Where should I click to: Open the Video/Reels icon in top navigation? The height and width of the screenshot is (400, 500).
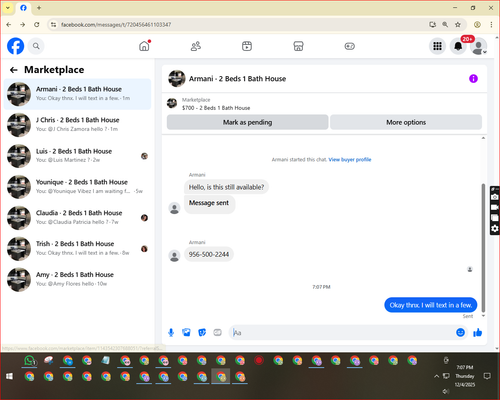coord(247,46)
